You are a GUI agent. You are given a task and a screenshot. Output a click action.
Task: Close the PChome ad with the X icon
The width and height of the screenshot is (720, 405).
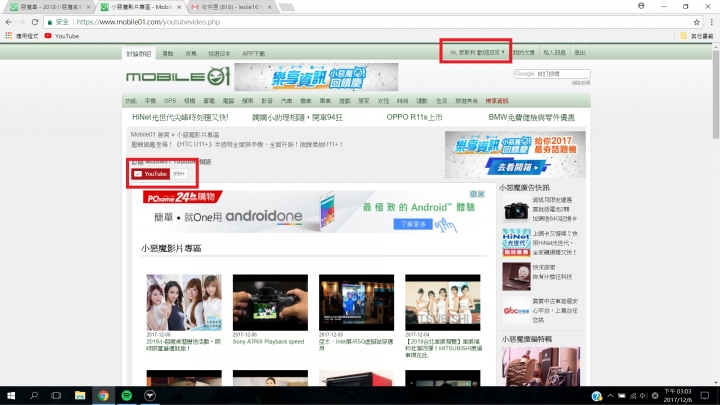click(481, 194)
